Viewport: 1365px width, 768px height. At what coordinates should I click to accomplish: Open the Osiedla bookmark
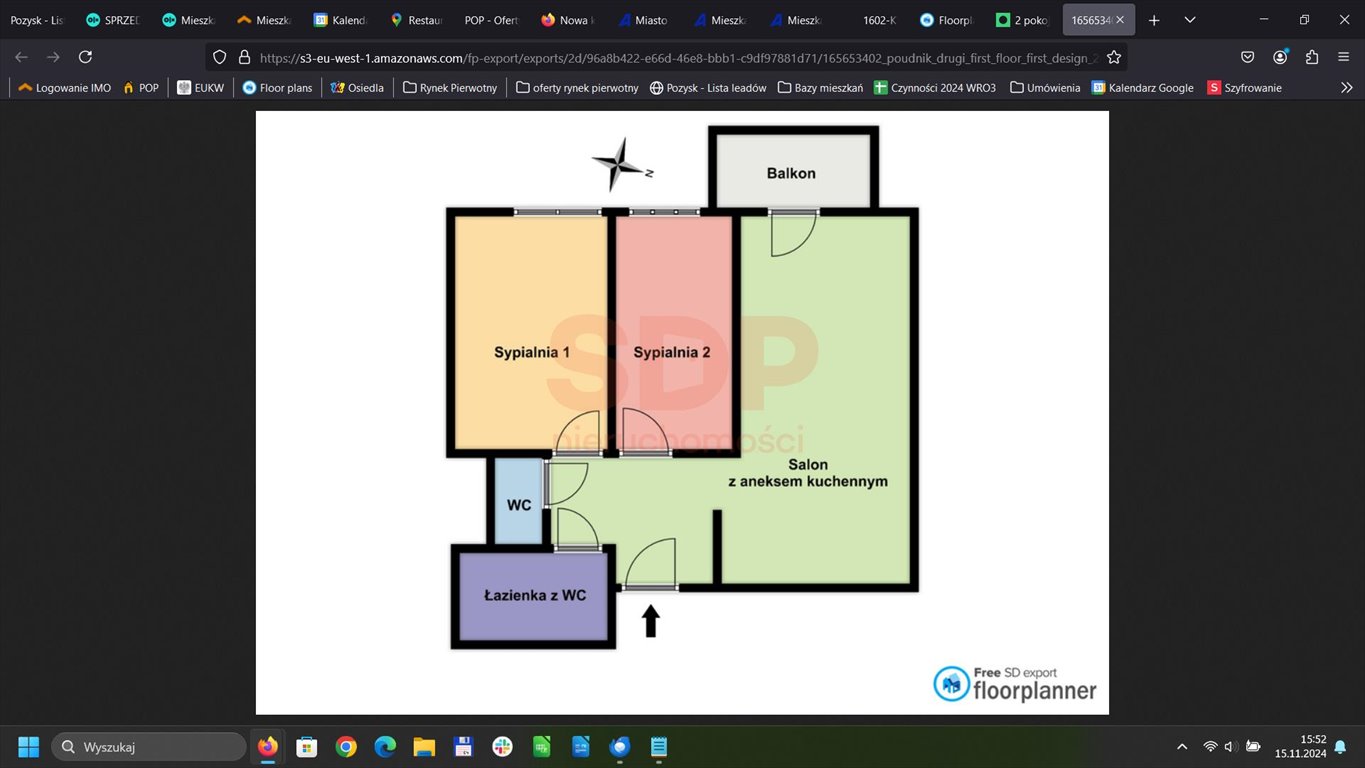(x=357, y=88)
